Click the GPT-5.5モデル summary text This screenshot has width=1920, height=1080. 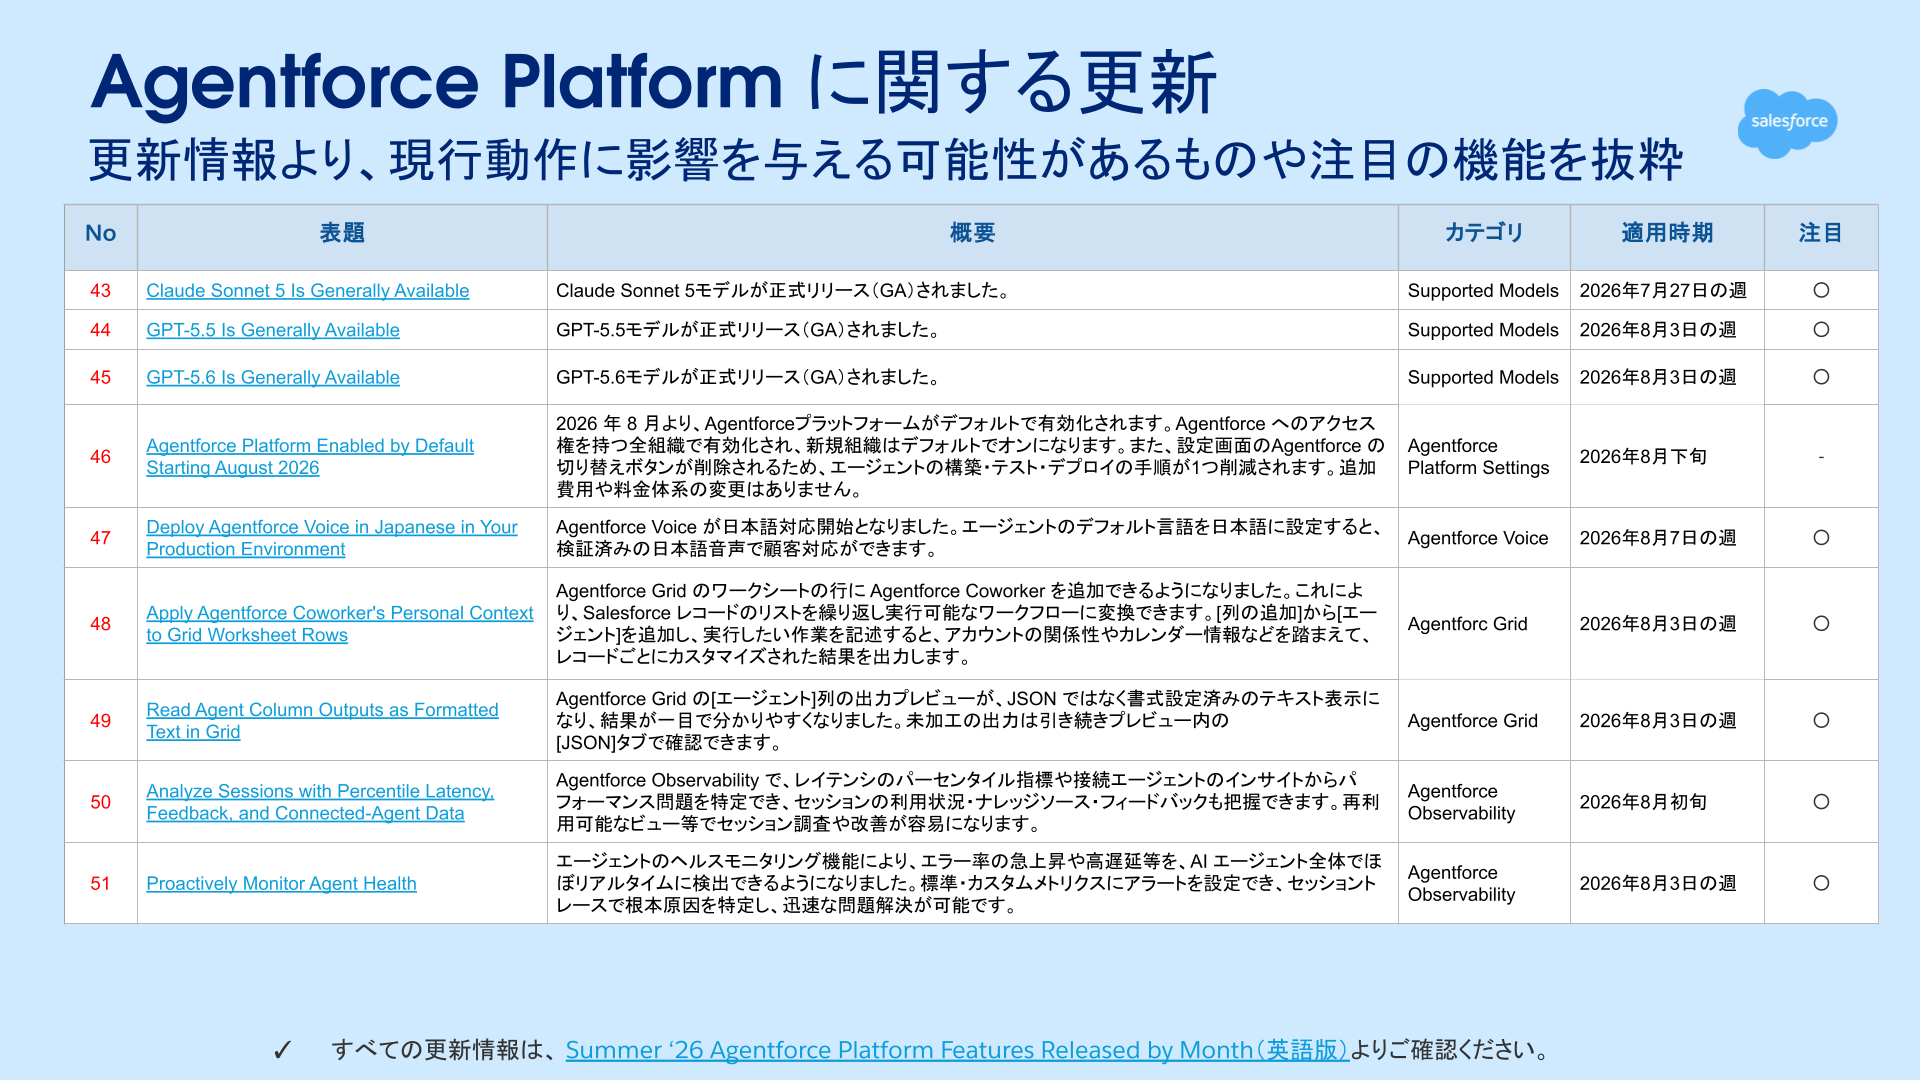click(x=750, y=330)
